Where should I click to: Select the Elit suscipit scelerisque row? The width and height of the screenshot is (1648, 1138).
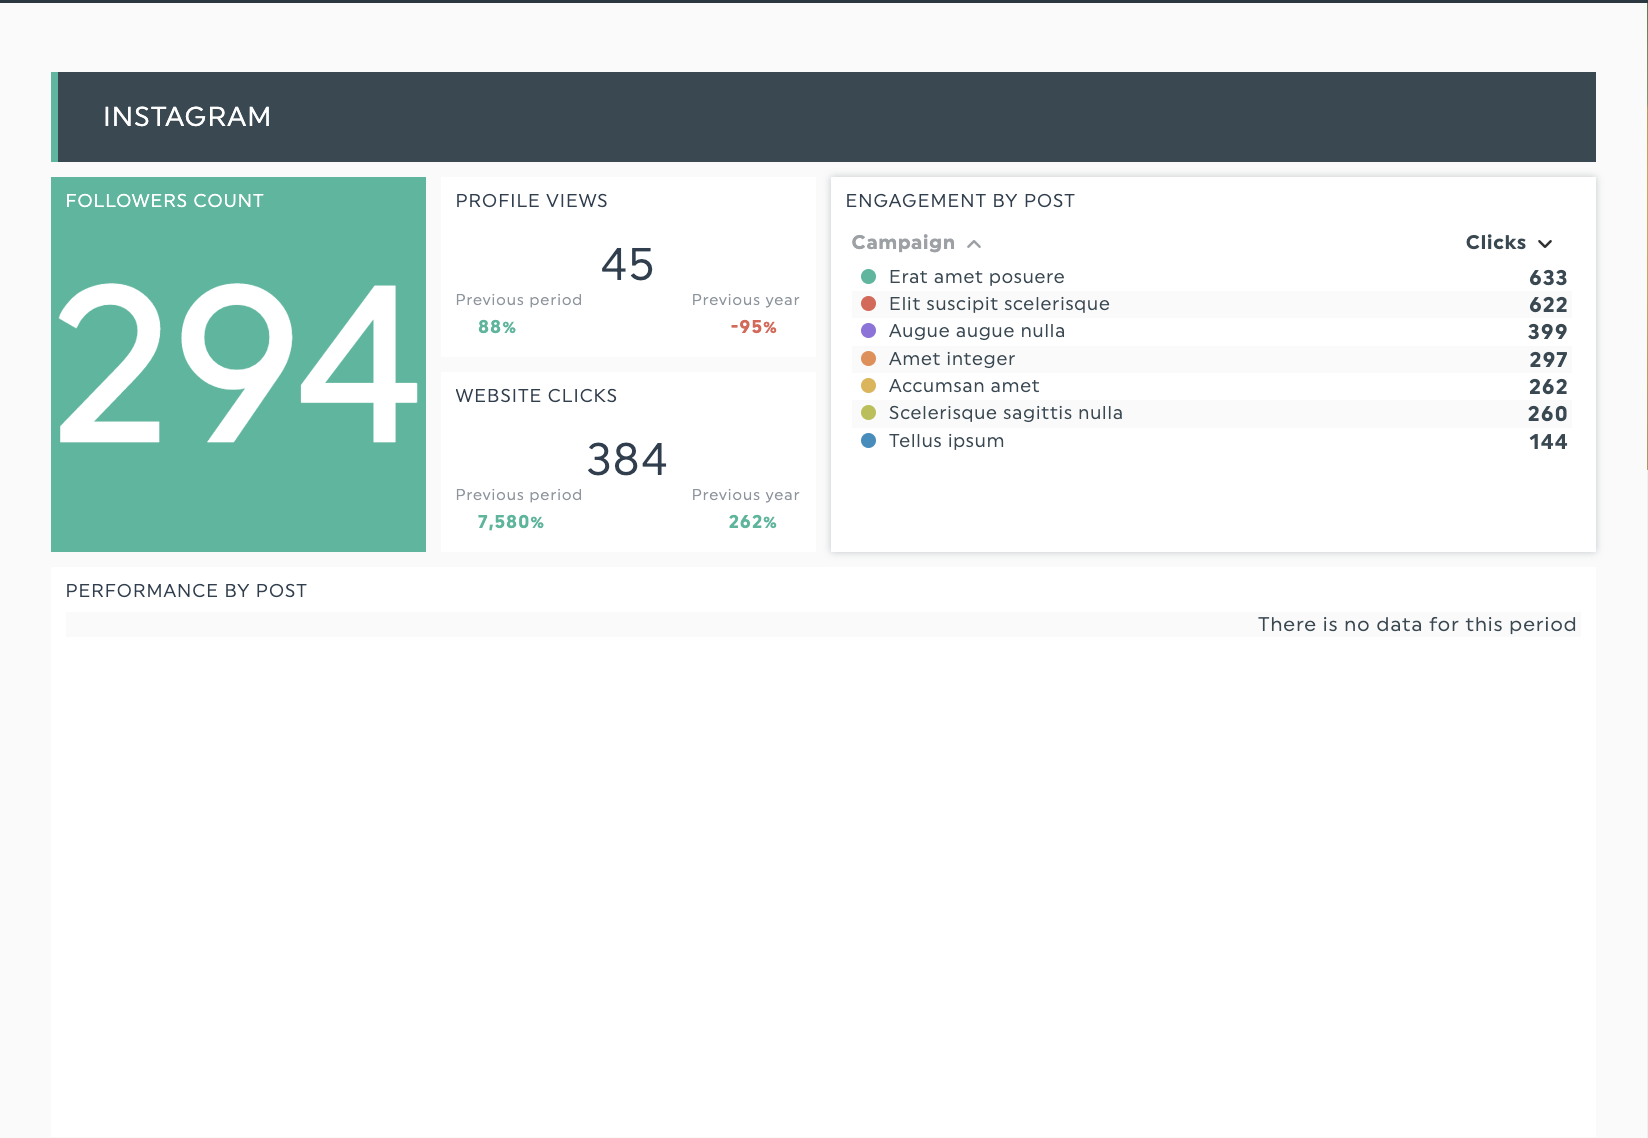click(x=1212, y=304)
